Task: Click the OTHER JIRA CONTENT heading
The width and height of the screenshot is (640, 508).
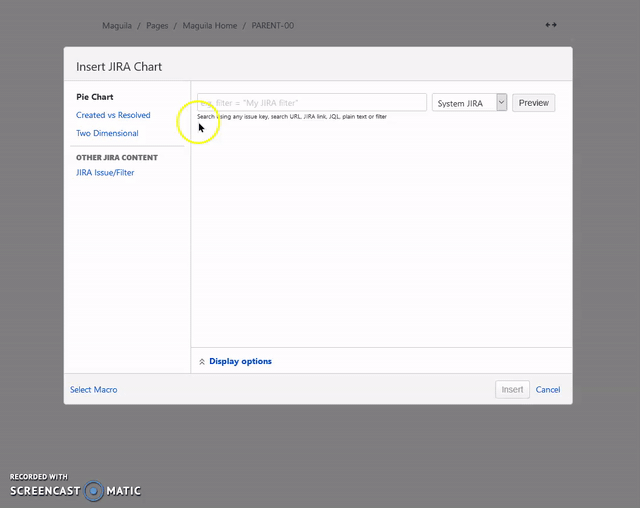Action: pyautogui.click(x=117, y=158)
